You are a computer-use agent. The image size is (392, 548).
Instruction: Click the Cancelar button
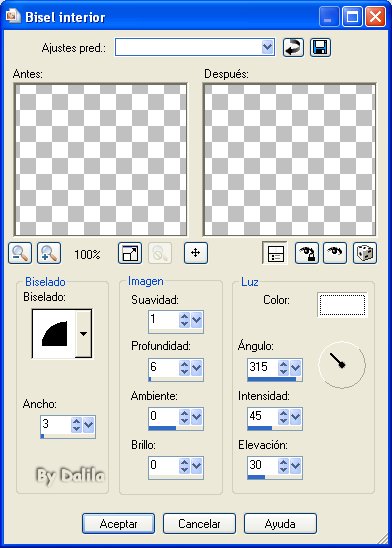click(199, 523)
